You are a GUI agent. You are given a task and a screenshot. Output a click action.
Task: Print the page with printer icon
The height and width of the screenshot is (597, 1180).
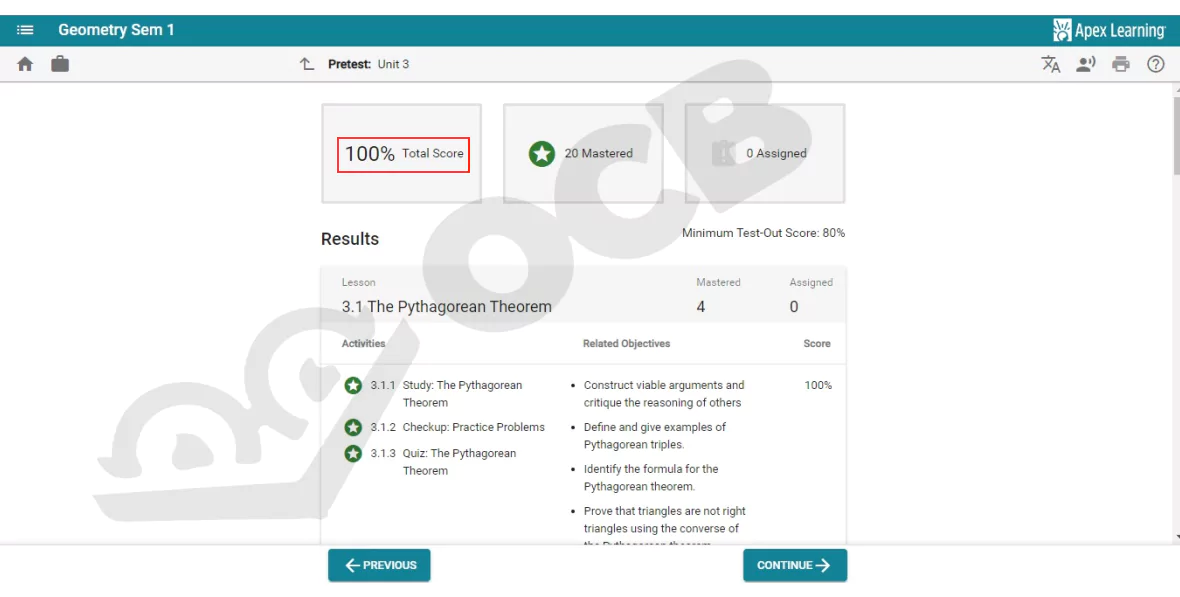1121,64
